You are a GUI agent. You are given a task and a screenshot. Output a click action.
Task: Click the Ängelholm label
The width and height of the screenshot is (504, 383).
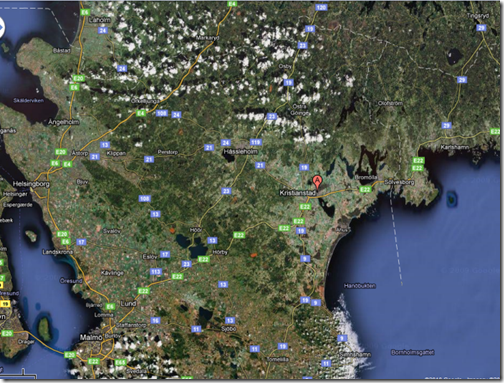click(x=64, y=122)
